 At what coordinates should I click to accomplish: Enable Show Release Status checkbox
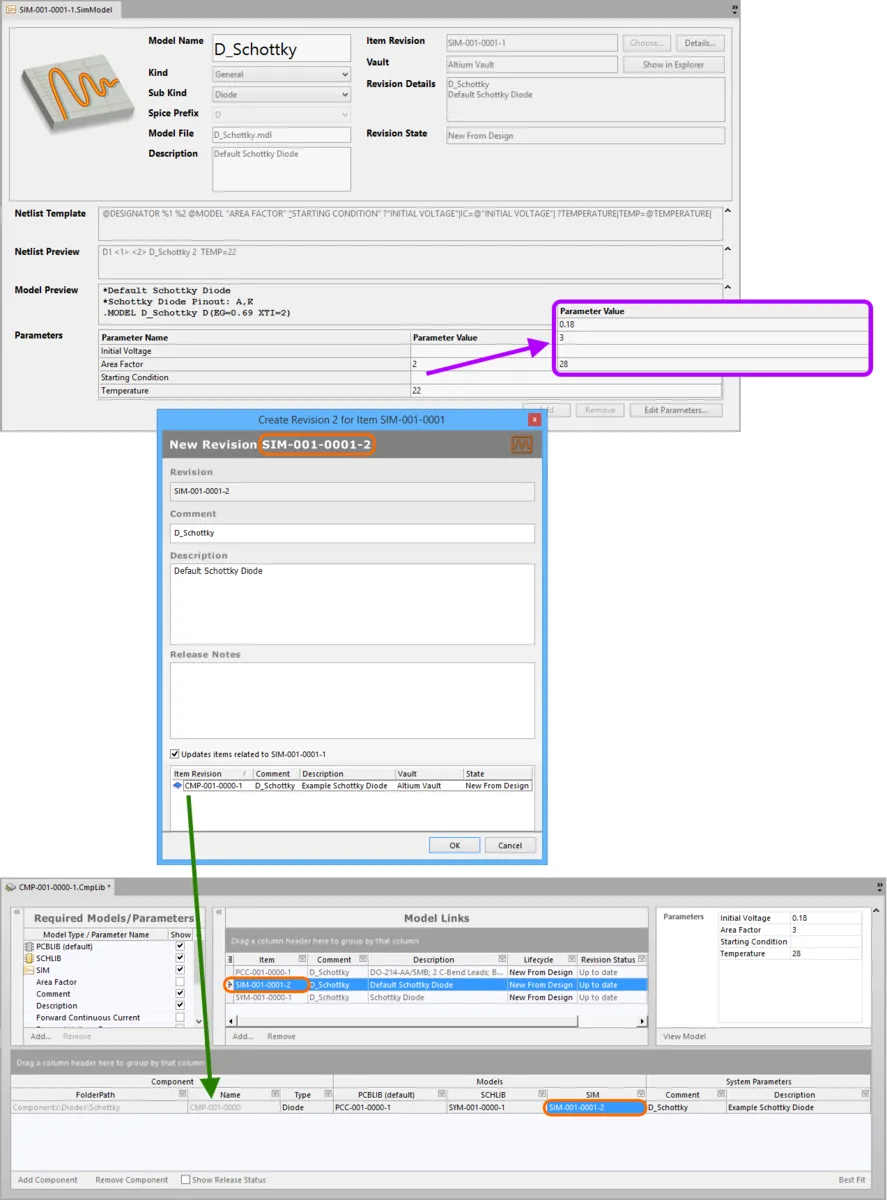(x=186, y=1180)
